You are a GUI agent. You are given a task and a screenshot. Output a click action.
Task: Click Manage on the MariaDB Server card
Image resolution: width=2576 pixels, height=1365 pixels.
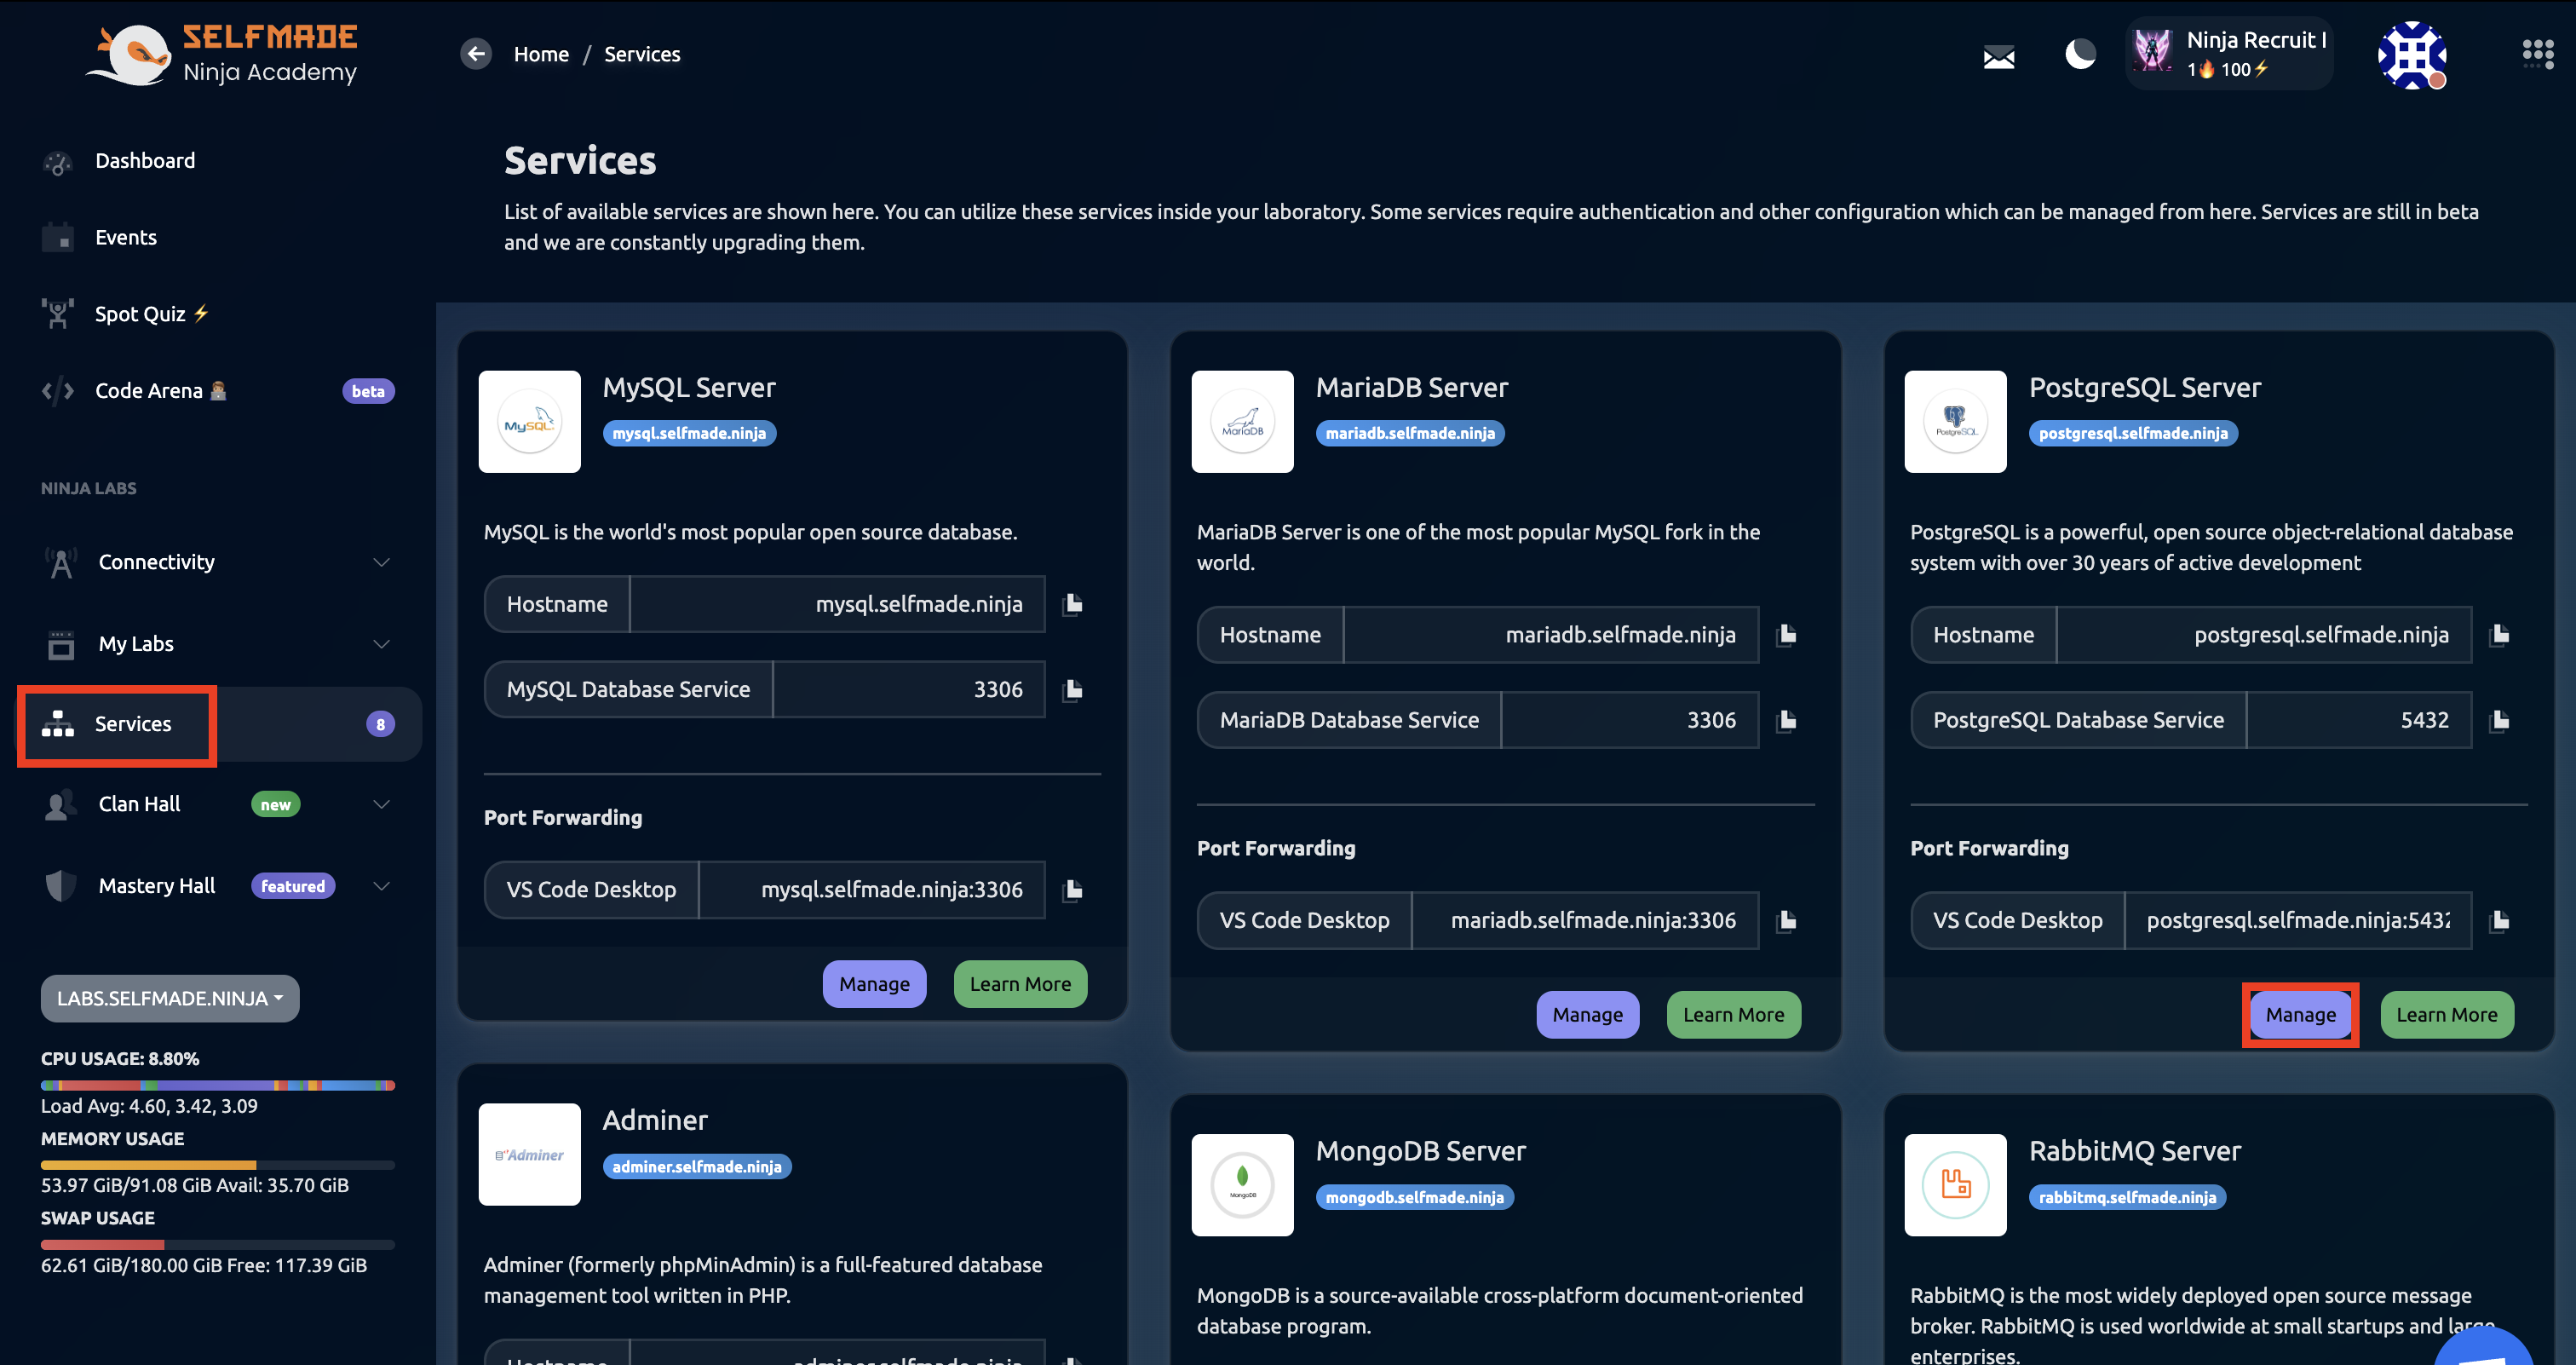click(1587, 1015)
